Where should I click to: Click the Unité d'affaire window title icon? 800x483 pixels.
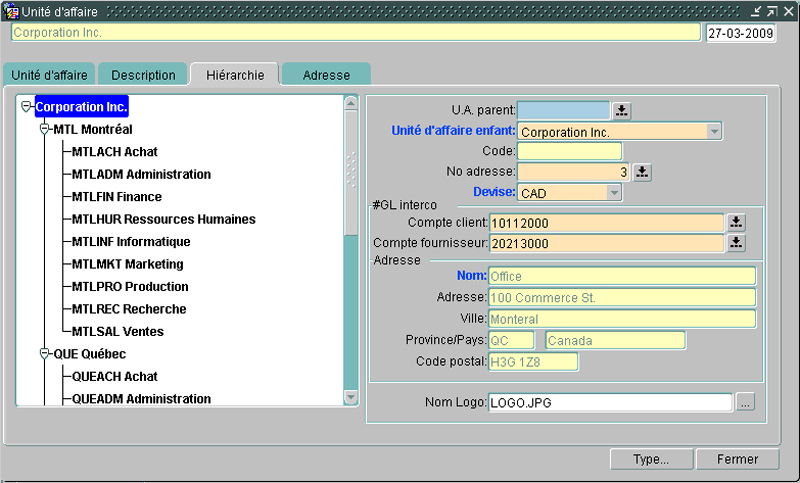tap(12, 11)
